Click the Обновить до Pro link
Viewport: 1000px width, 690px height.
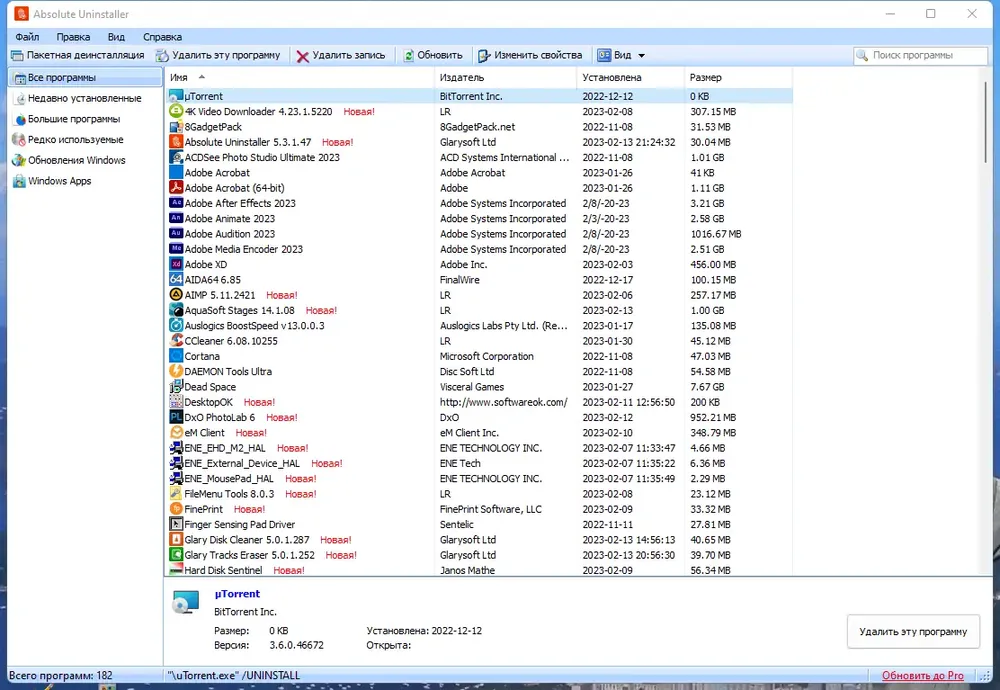922,675
